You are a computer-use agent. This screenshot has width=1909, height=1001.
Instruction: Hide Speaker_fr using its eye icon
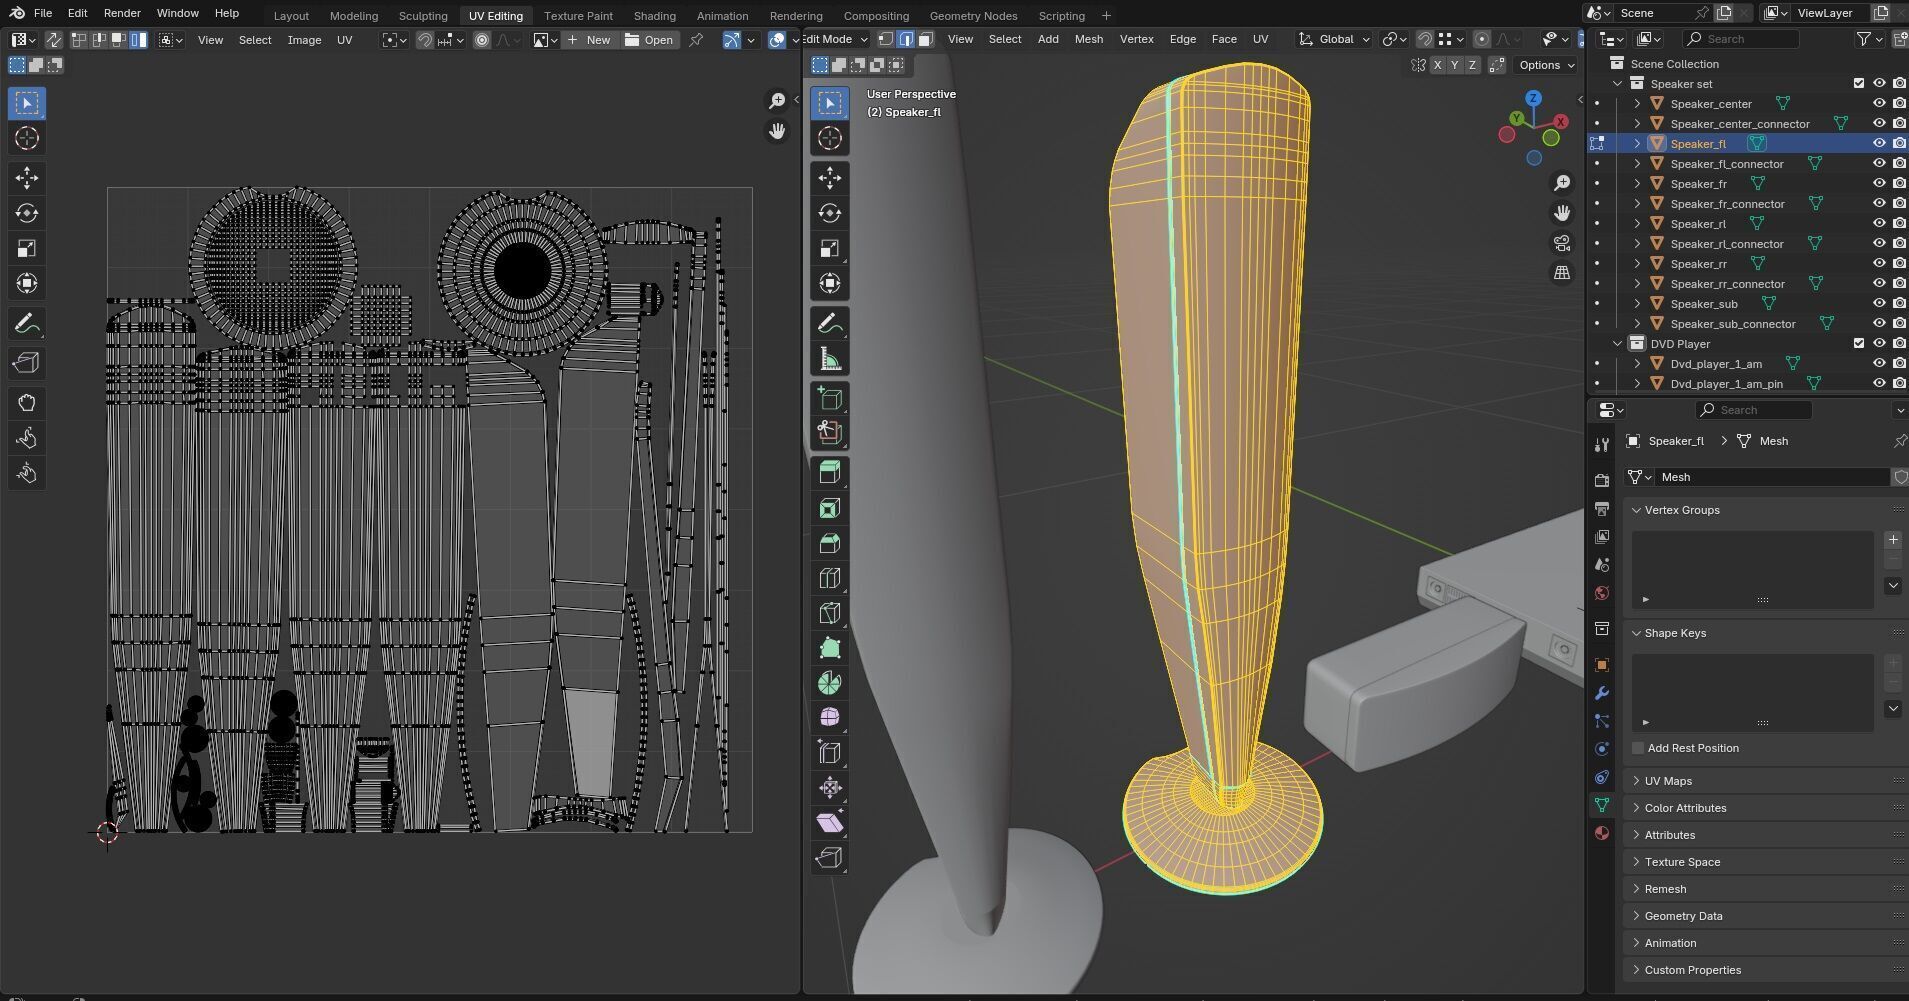(x=1879, y=184)
